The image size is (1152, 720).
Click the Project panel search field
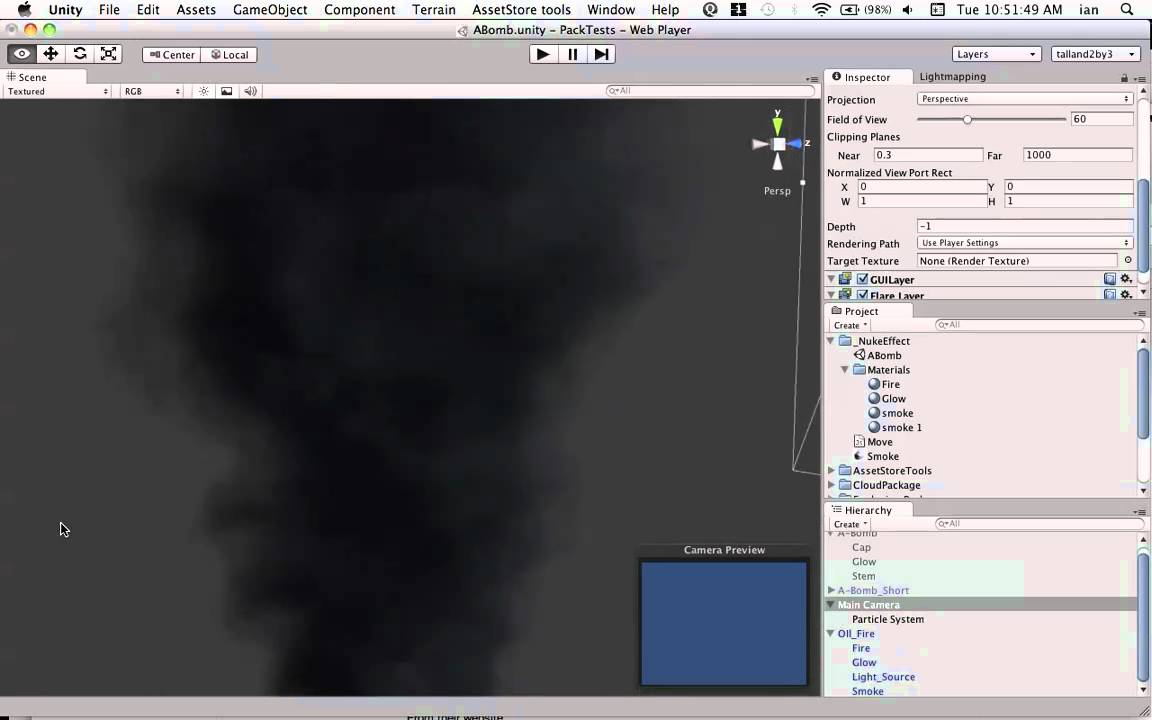coord(1039,325)
